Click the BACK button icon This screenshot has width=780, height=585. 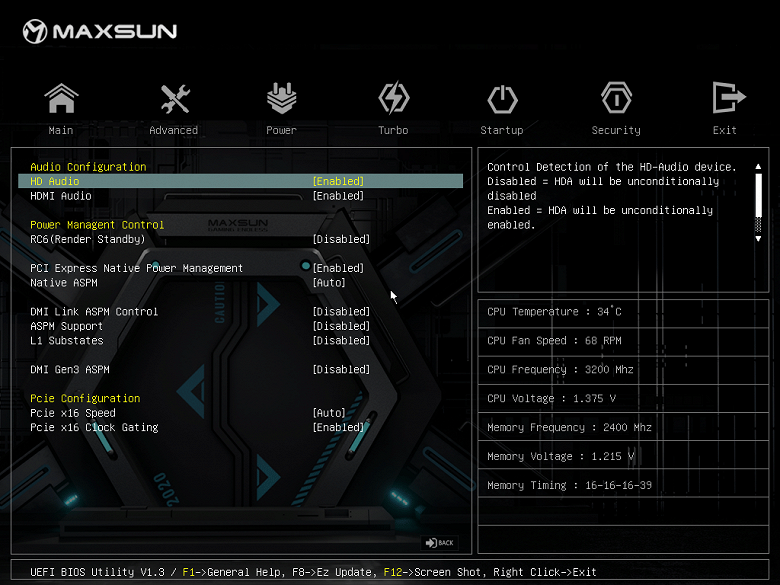click(x=440, y=543)
